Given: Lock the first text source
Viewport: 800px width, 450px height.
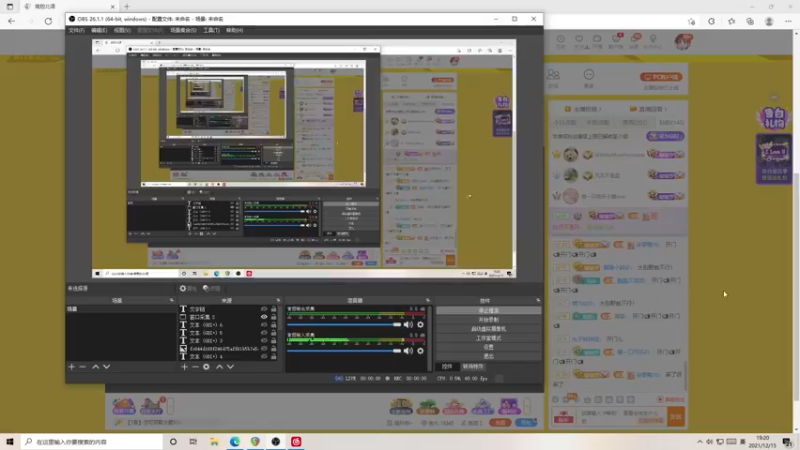Looking at the screenshot, I should click(273, 309).
